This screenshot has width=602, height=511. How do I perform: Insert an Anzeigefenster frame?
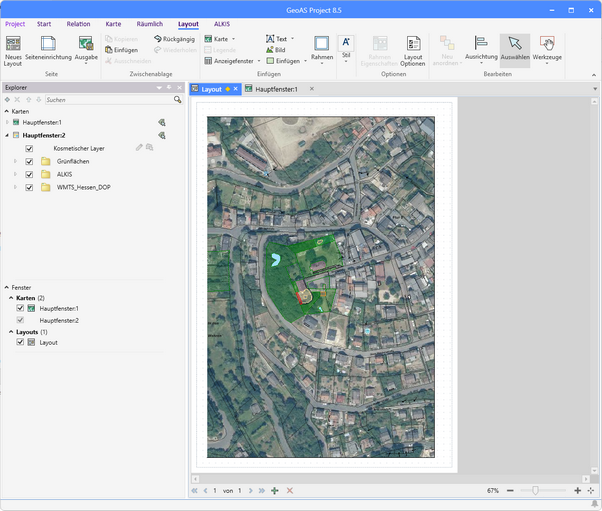232,61
